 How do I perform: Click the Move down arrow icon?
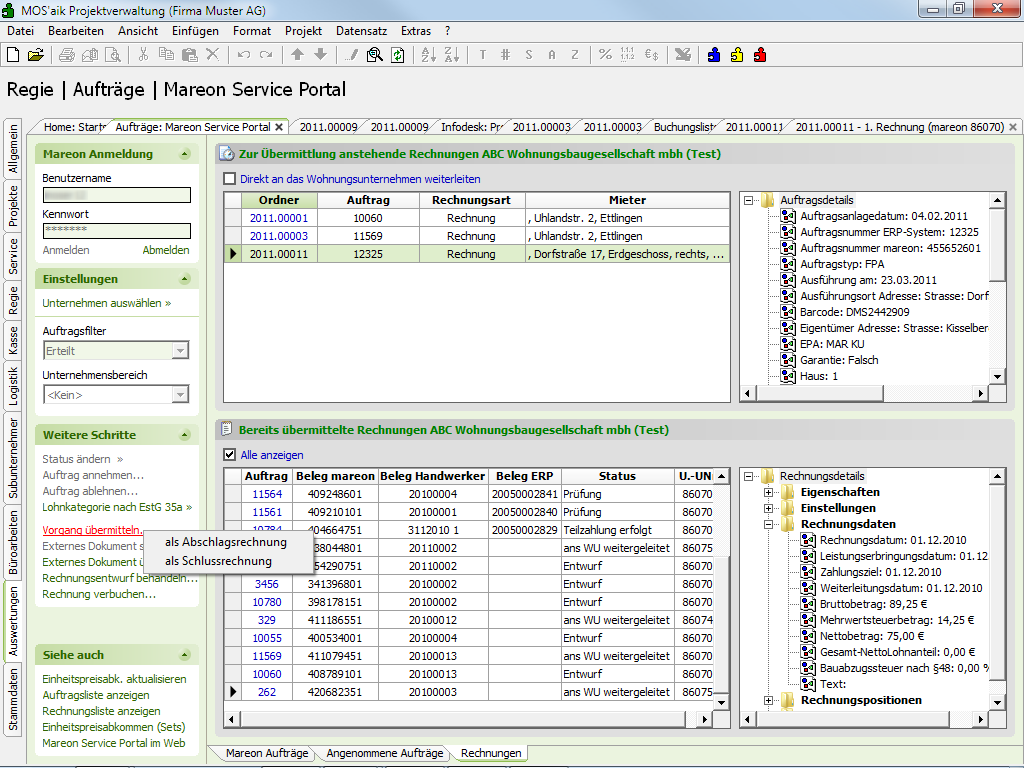coord(320,55)
